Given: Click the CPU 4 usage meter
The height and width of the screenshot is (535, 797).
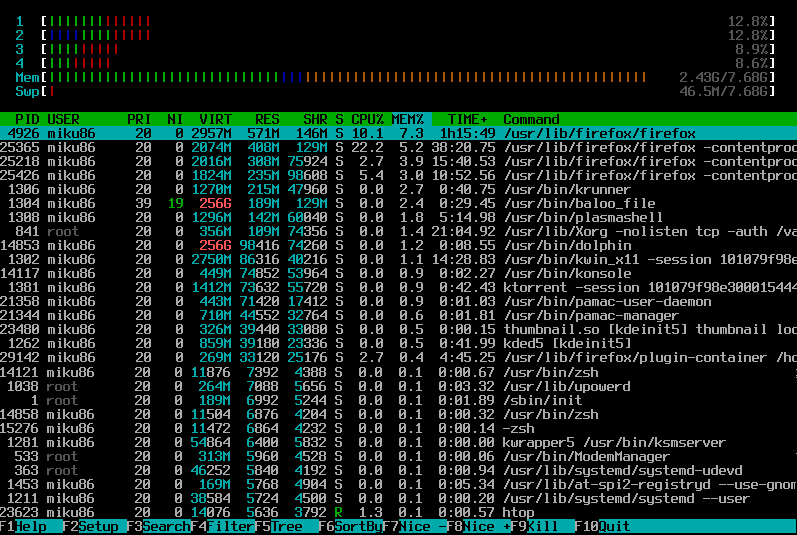Looking at the screenshot, I should pyautogui.click(x=395, y=64).
